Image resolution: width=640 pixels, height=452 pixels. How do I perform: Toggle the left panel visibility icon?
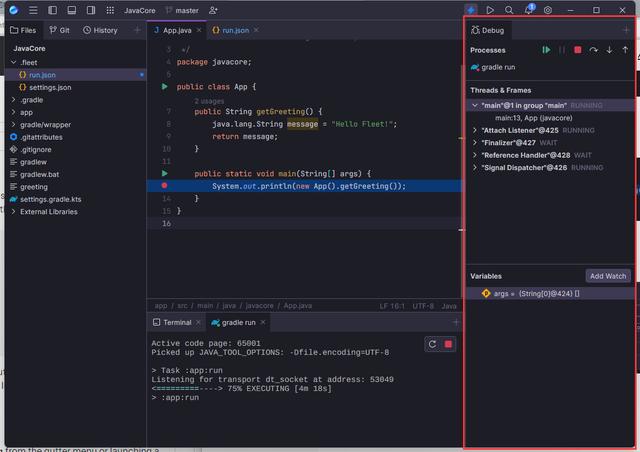click(x=52, y=10)
